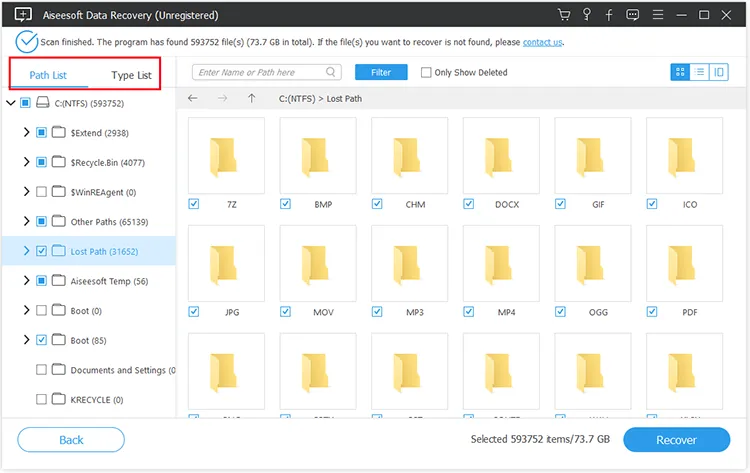Uncheck the GIF folder checkbox
750x473 pixels.
[560, 204]
